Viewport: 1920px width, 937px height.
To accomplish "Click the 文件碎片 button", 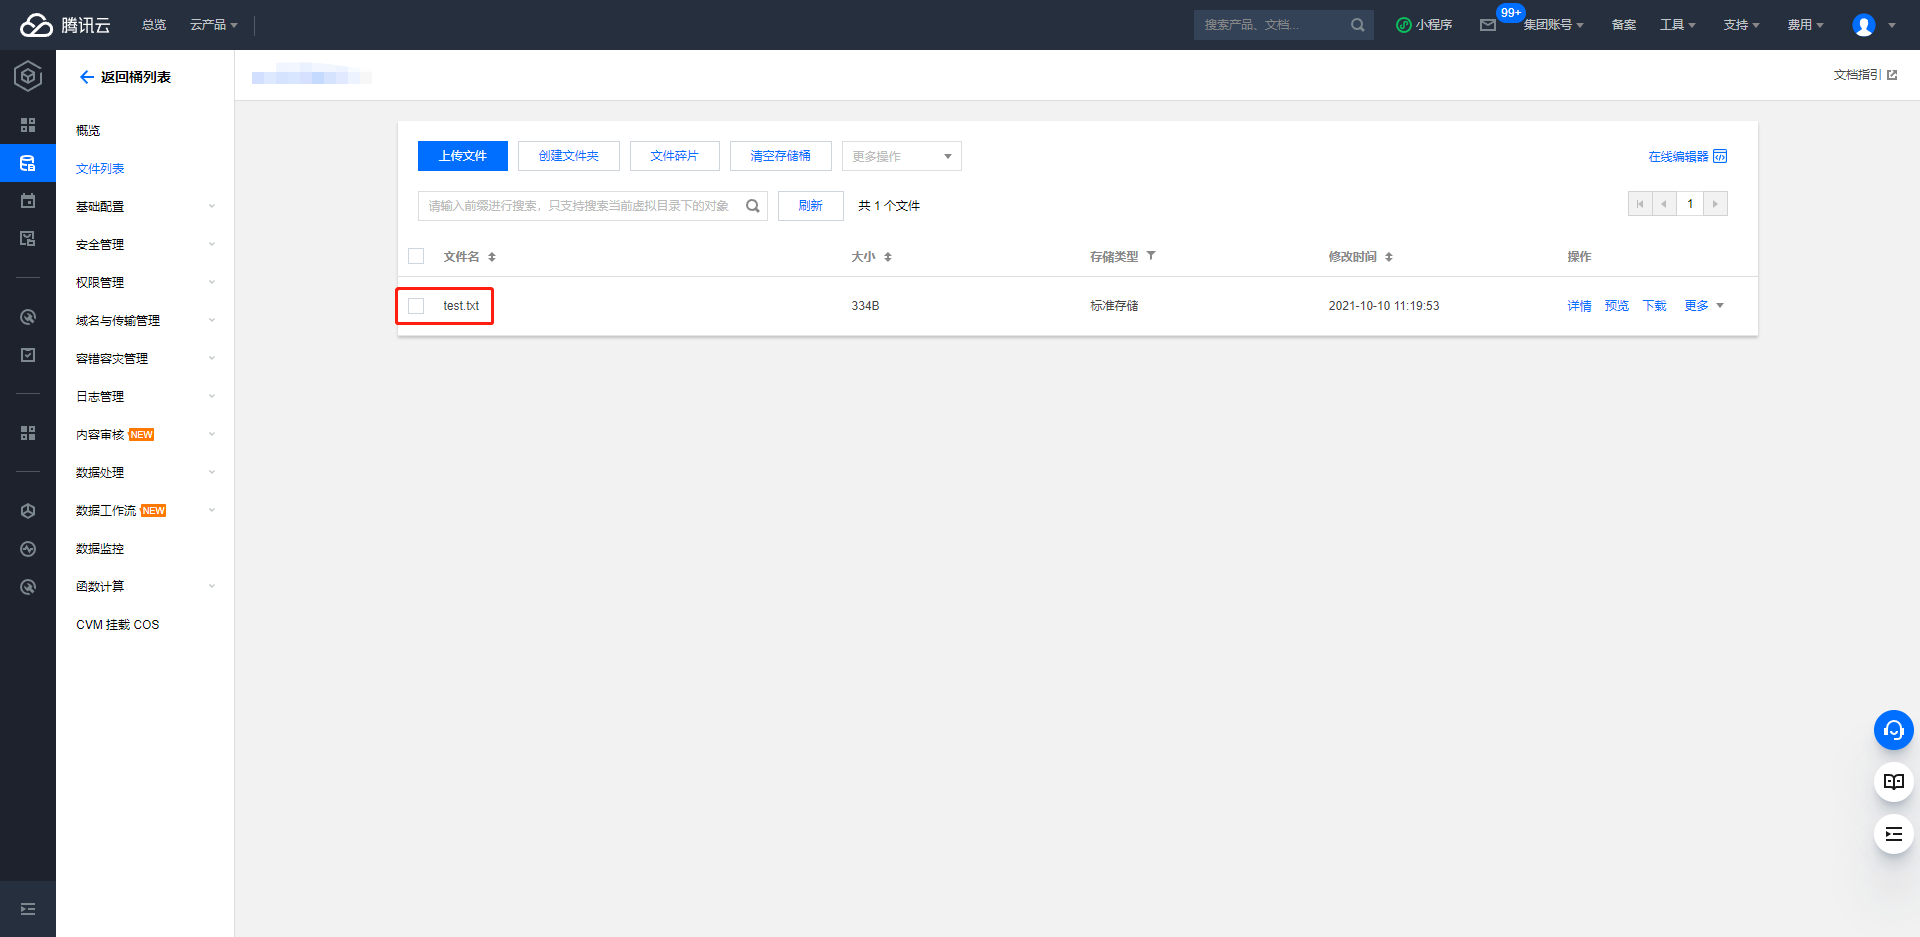I will coord(675,156).
